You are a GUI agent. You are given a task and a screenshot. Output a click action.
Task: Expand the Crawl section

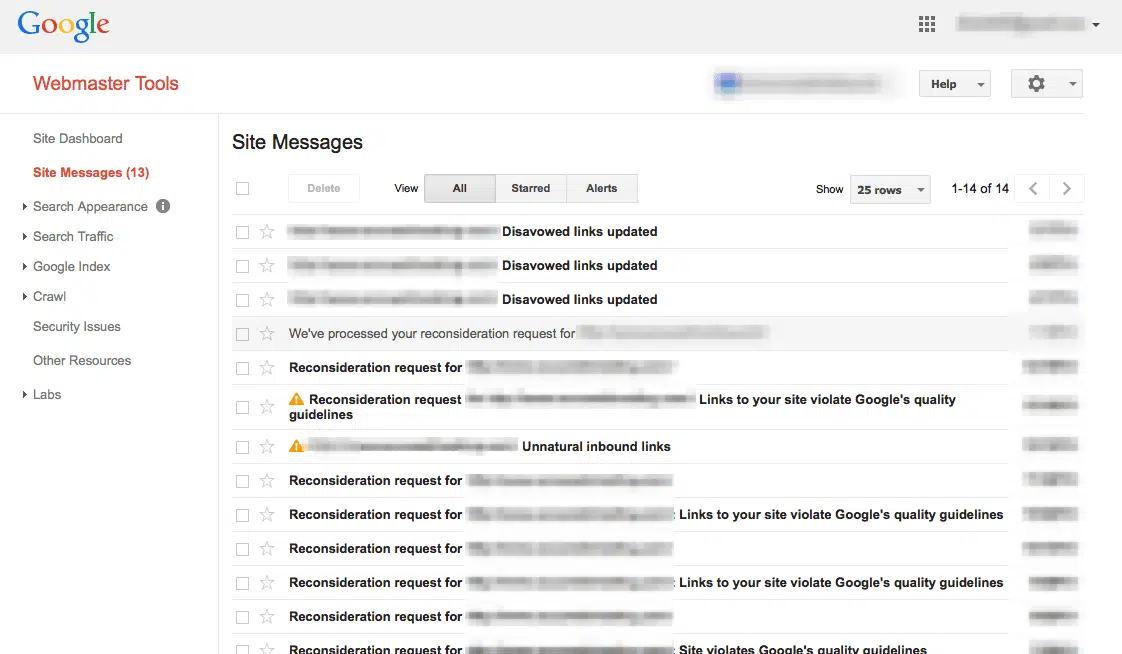(x=24, y=296)
